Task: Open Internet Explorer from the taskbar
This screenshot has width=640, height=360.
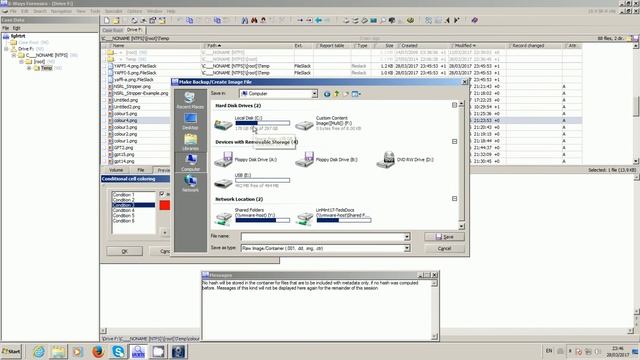Action: [x=39, y=351]
